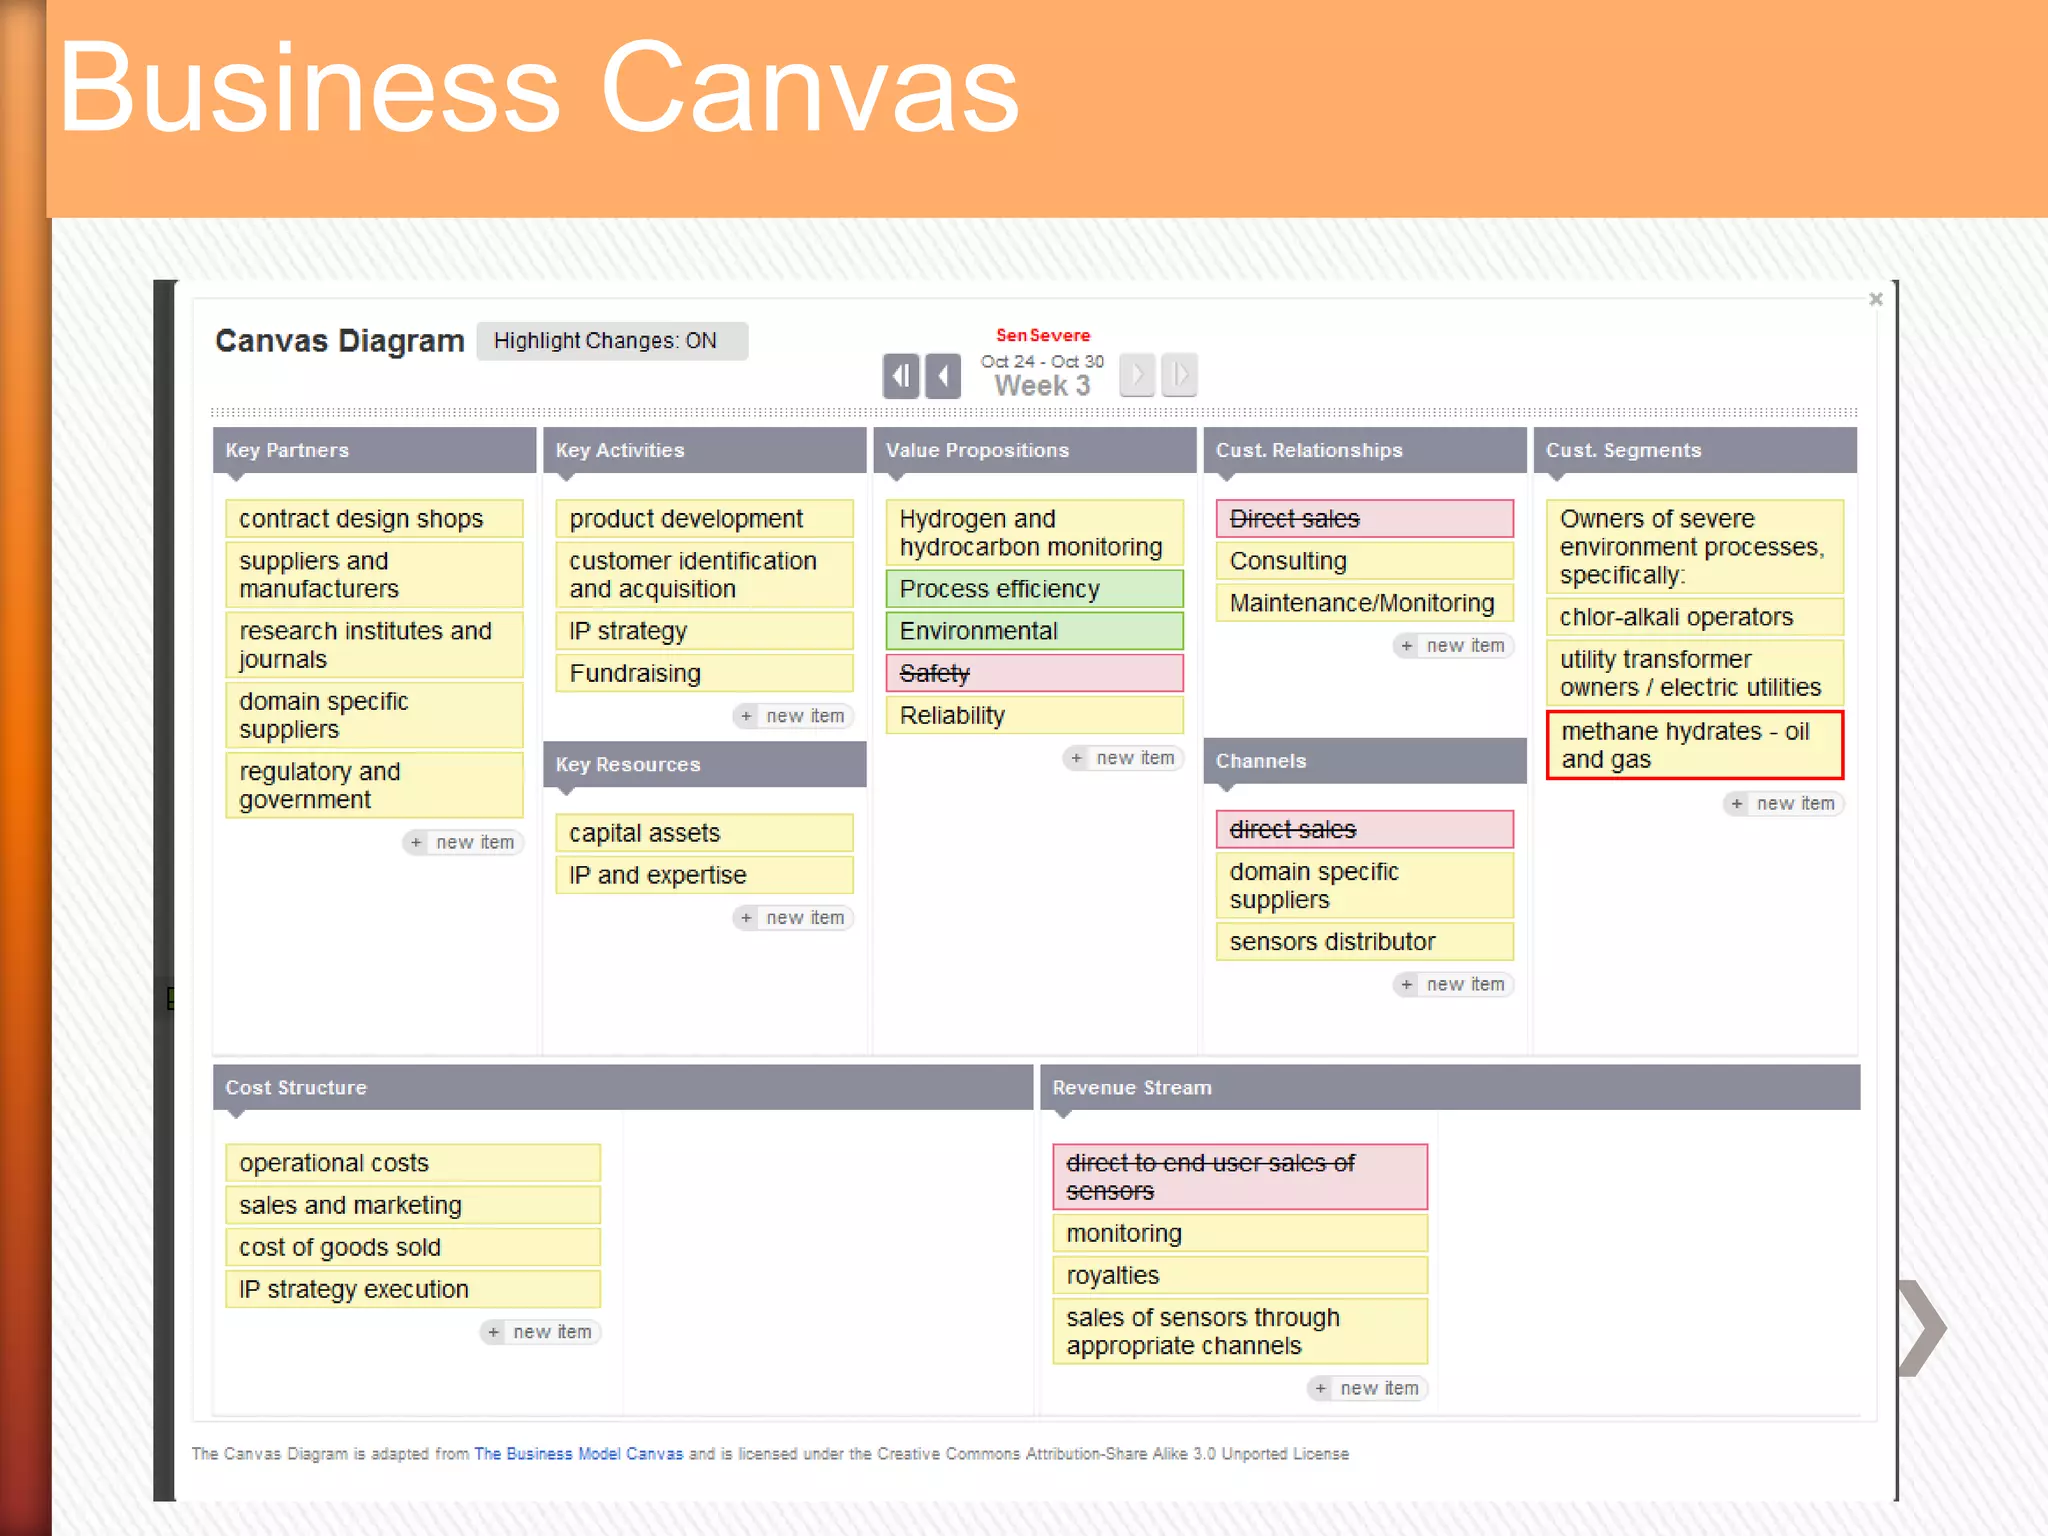Click 'IP and expertise' item
This screenshot has height=1536, width=2048.
(704, 875)
